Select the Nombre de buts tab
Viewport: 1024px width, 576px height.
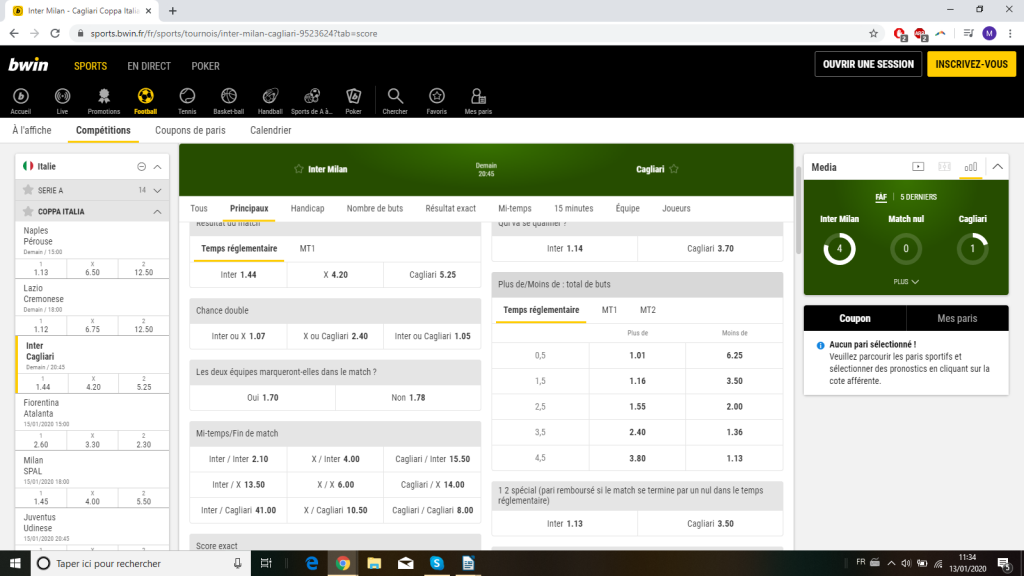tap(375, 208)
